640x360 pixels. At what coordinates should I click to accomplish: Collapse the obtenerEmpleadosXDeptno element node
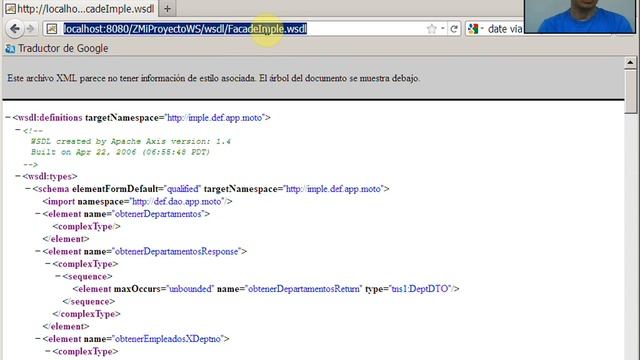[38, 338]
